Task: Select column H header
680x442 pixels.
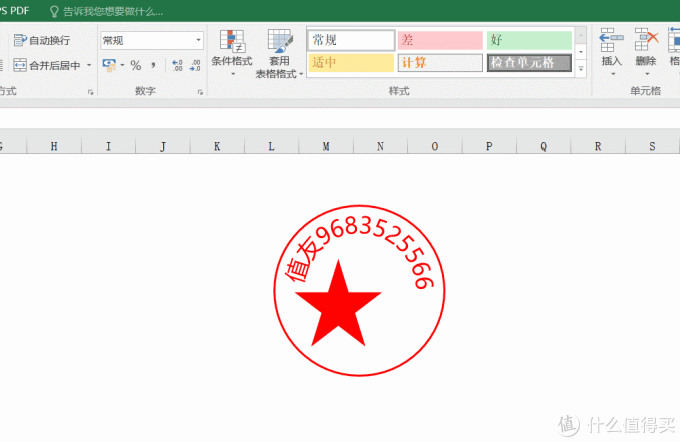Action: pyautogui.click(x=54, y=146)
